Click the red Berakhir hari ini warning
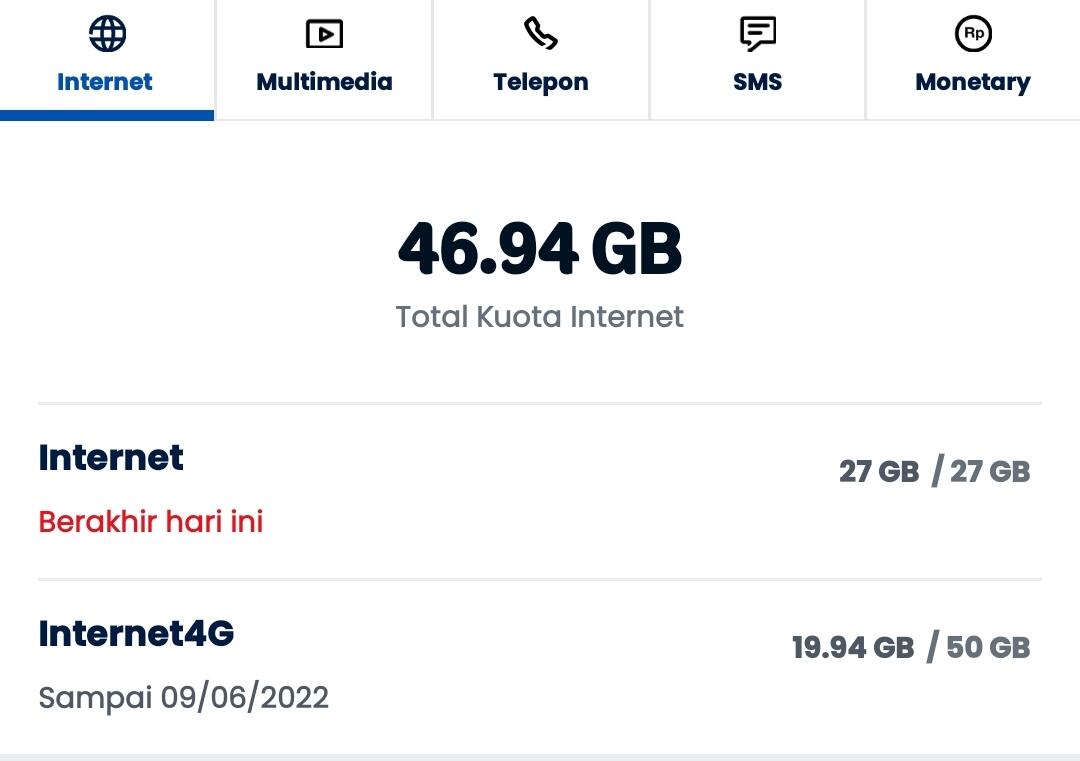The width and height of the screenshot is (1080, 761). 151,522
